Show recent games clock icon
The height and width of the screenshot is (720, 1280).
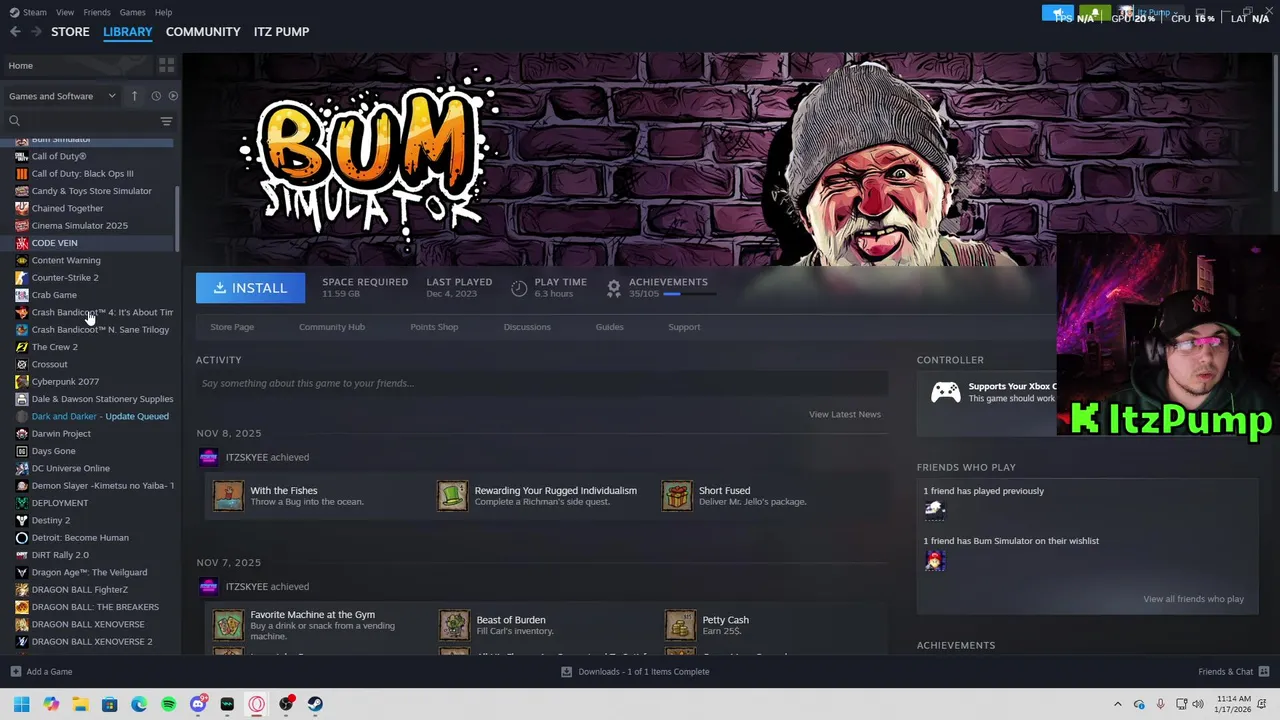coord(156,96)
